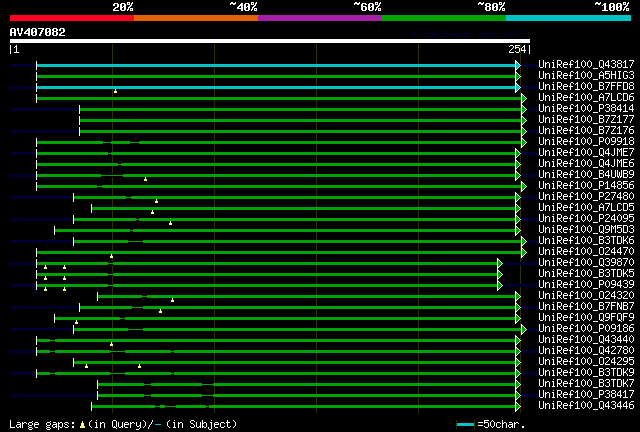Select the UniRef100_P38417 label
This screenshot has width=640, height=432.
pyautogui.click(x=586, y=395)
